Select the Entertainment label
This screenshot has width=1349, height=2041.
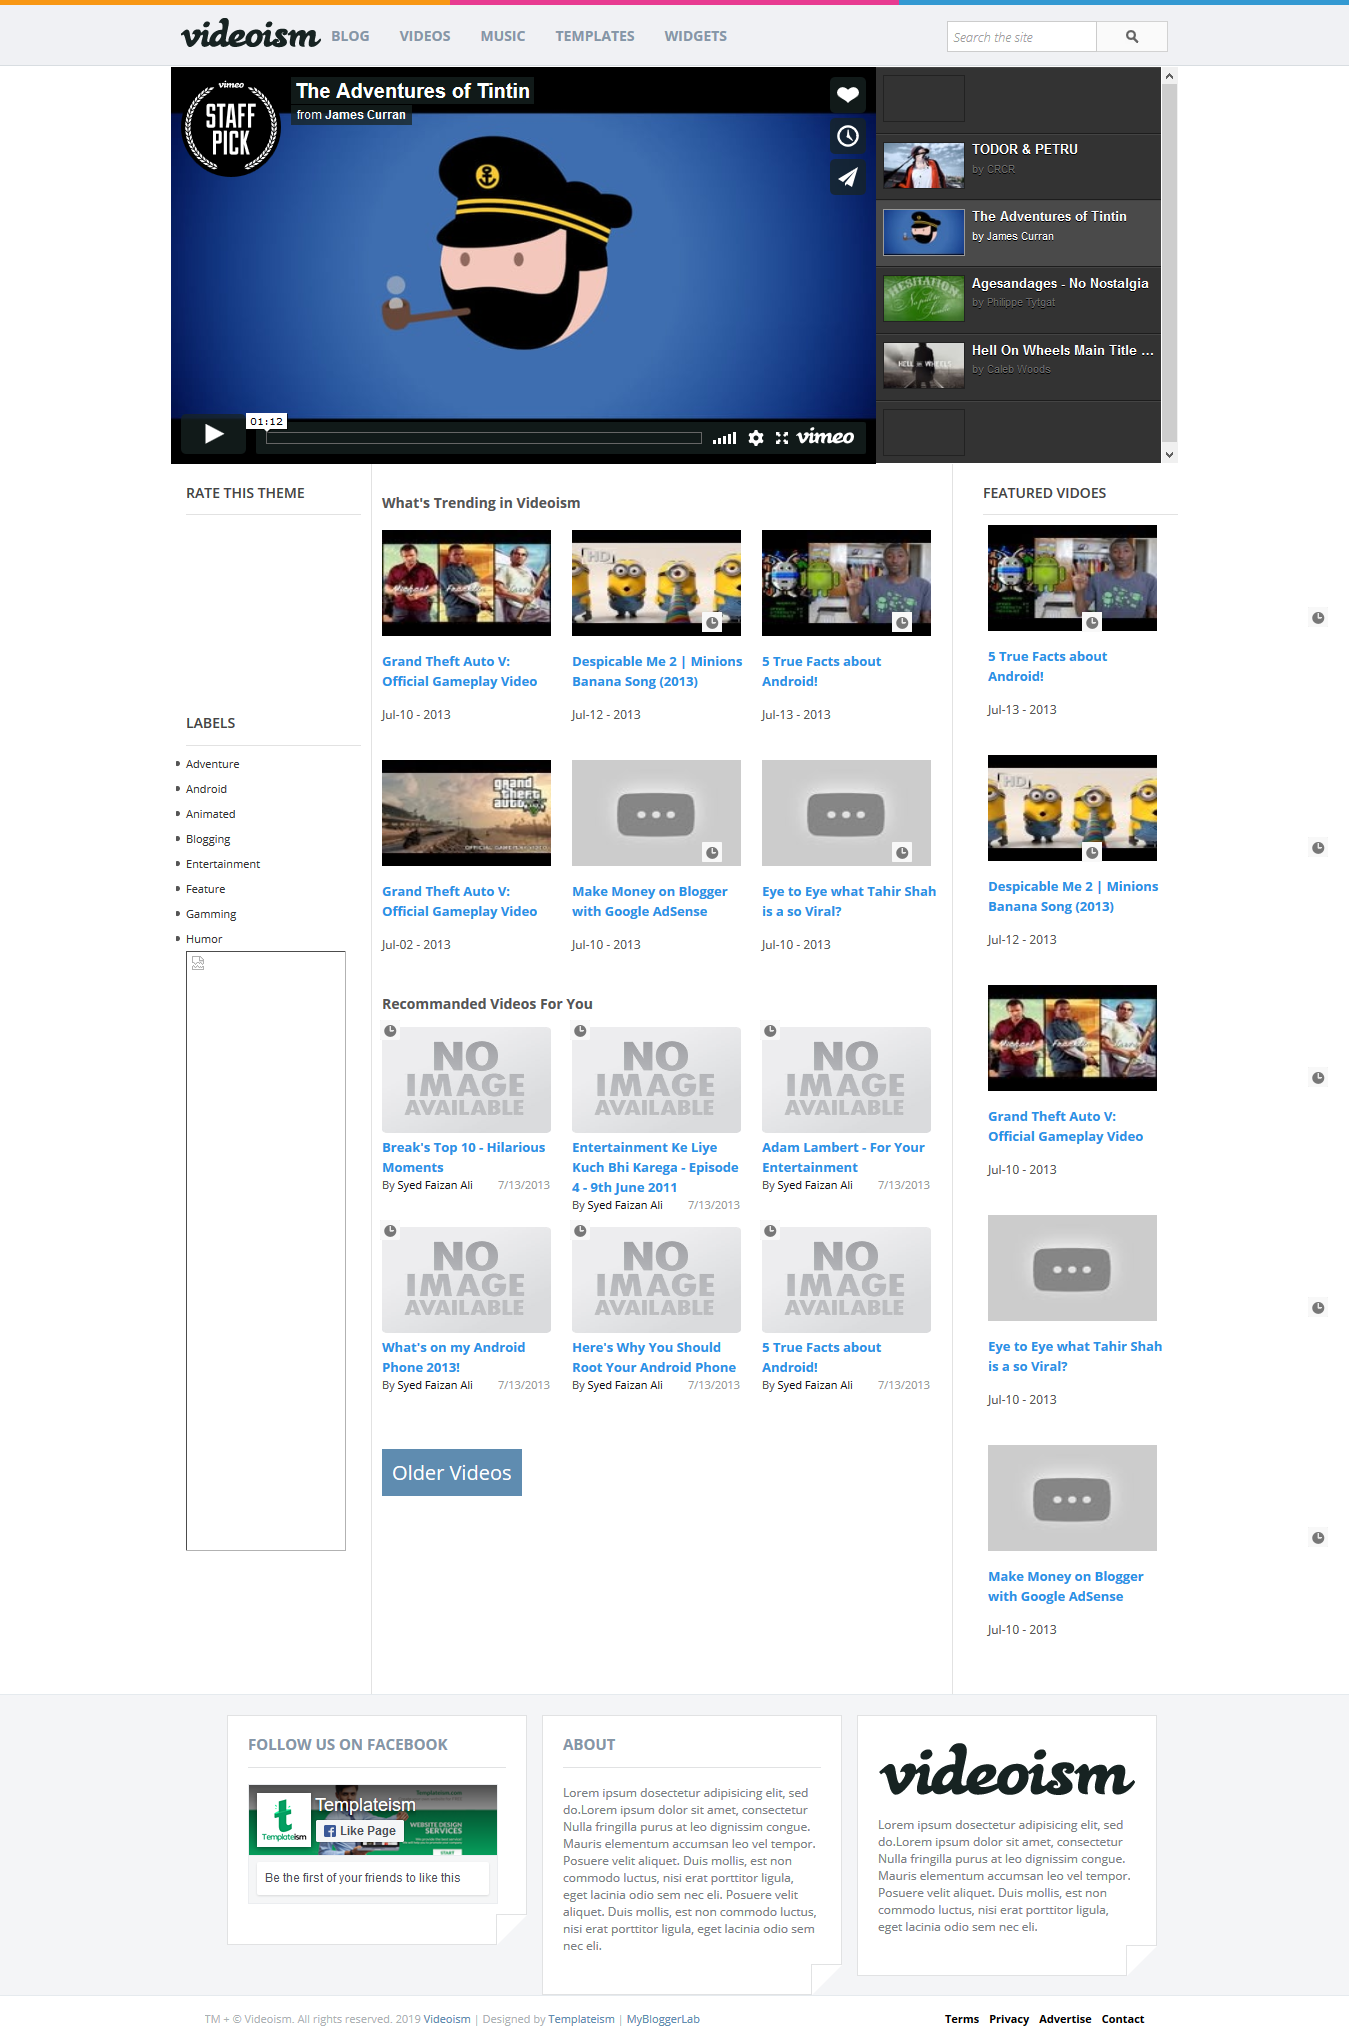tap(223, 864)
